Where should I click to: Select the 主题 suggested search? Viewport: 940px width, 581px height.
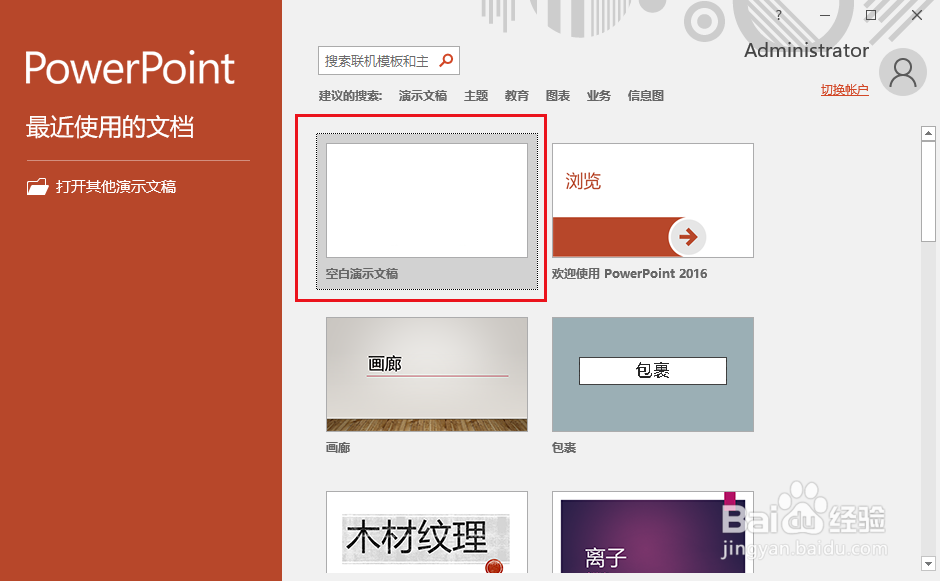click(476, 95)
